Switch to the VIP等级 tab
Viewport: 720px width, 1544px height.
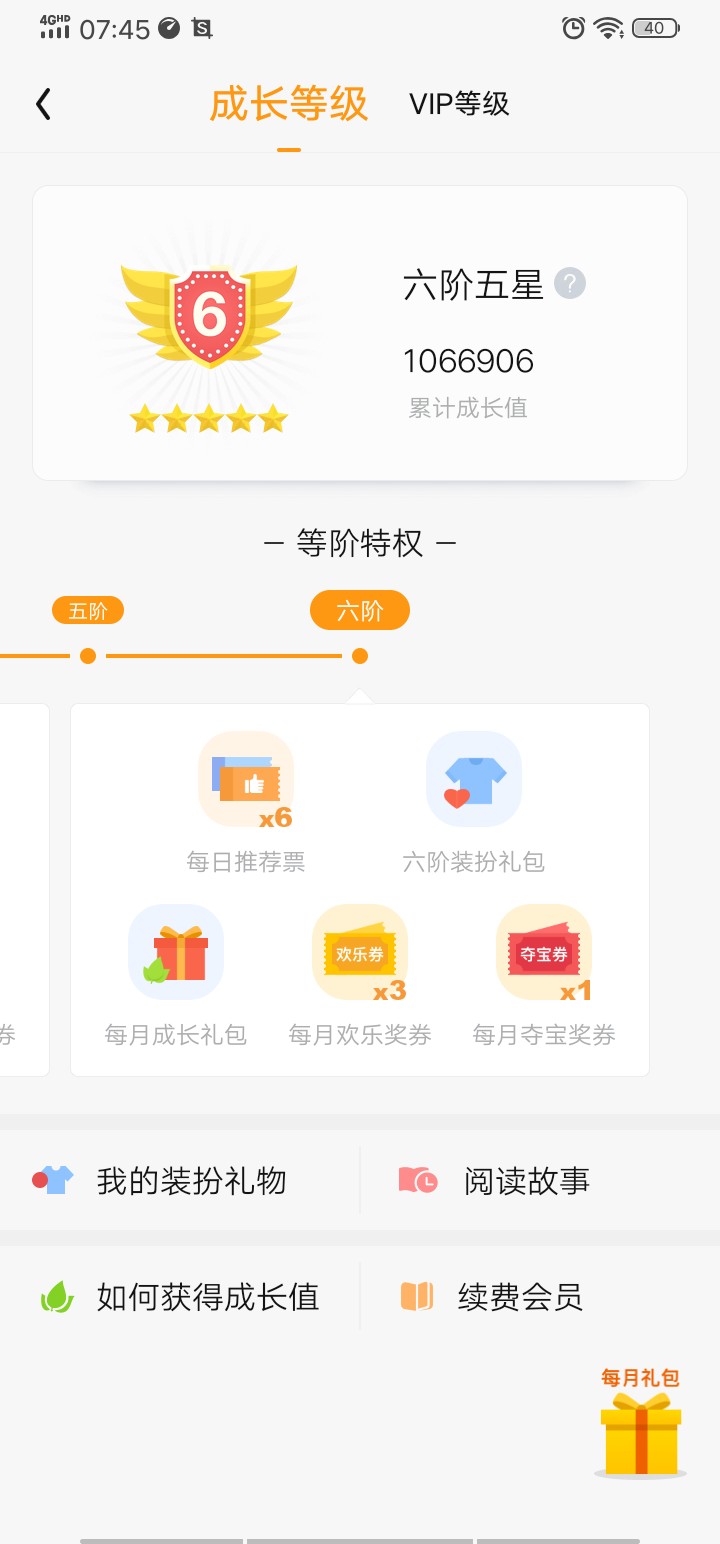(459, 104)
